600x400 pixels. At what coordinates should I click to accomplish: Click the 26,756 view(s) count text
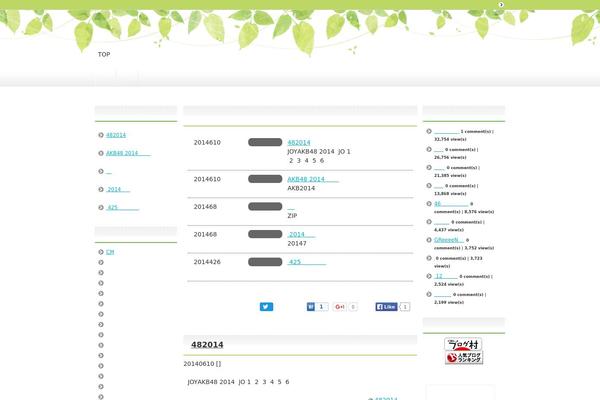[450, 157]
